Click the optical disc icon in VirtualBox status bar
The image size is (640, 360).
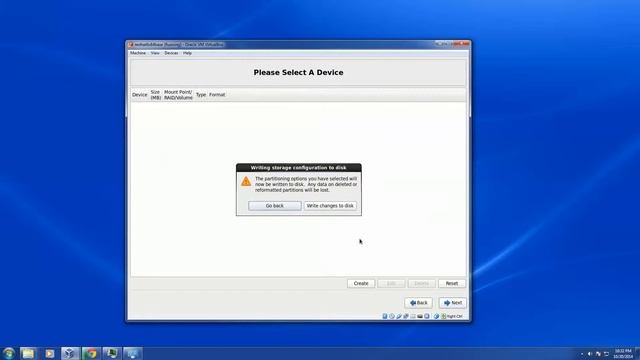[x=392, y=316]
